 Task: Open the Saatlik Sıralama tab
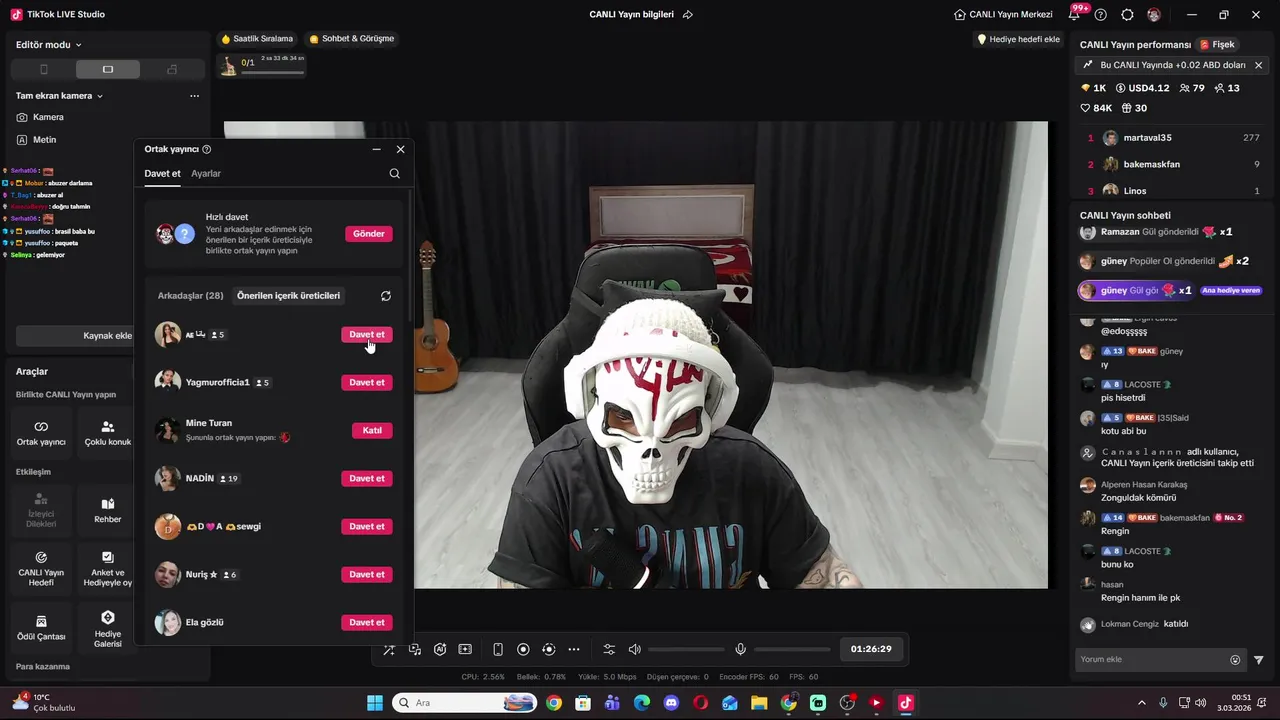pyautogui.click(x=257, y=39)
